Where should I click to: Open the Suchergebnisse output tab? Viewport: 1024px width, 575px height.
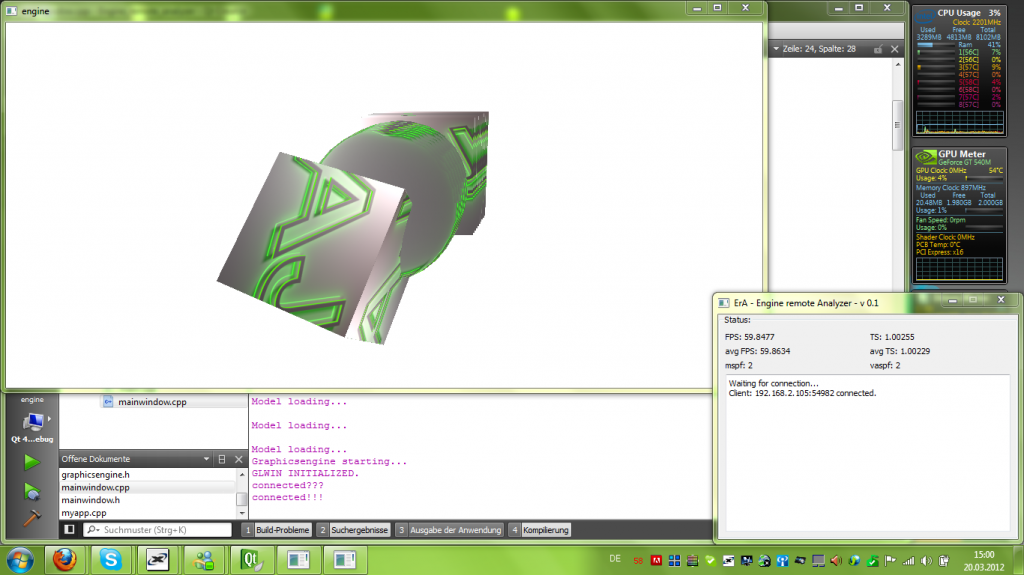pos(353,530)
